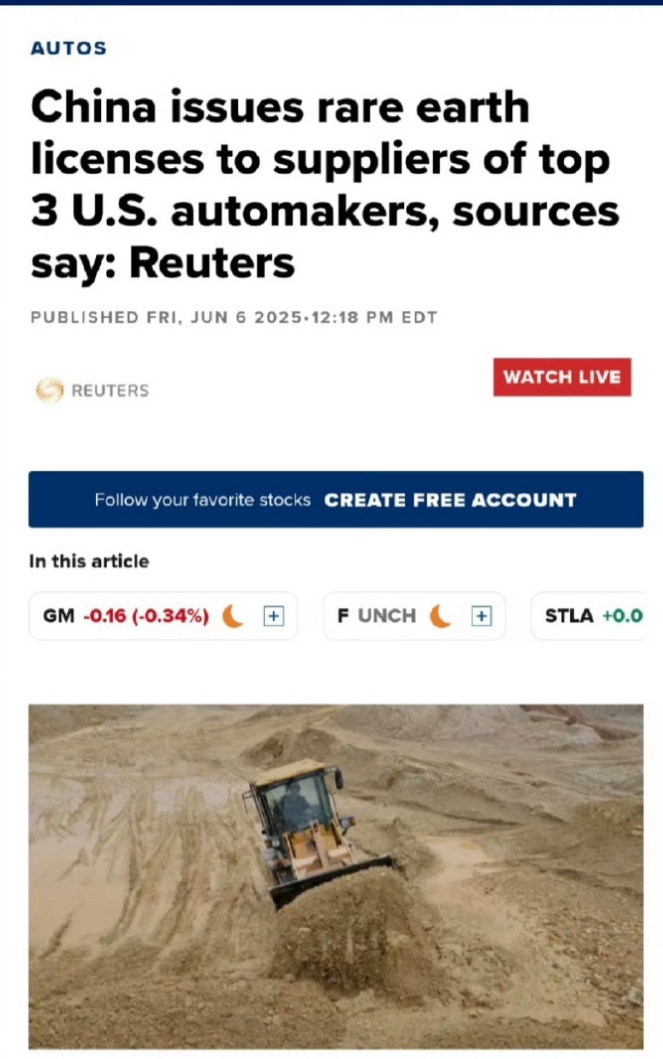663x1059 pixels.
Task: Click the published date line
Action: (x=234, y=317)
